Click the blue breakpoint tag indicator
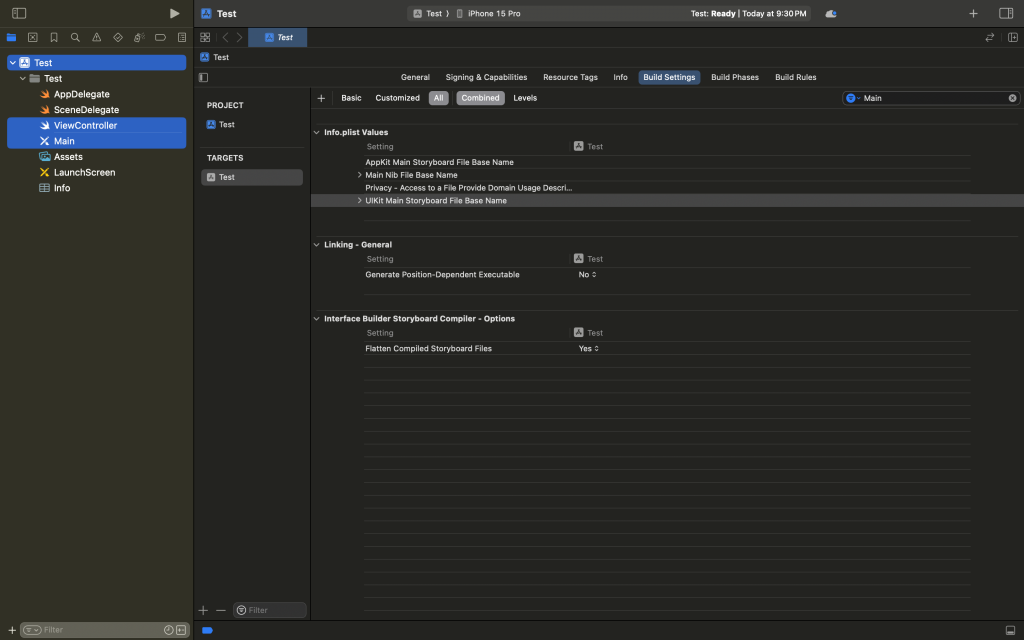The height and width of the screenshot is (640, 1024). coord(208,630)
